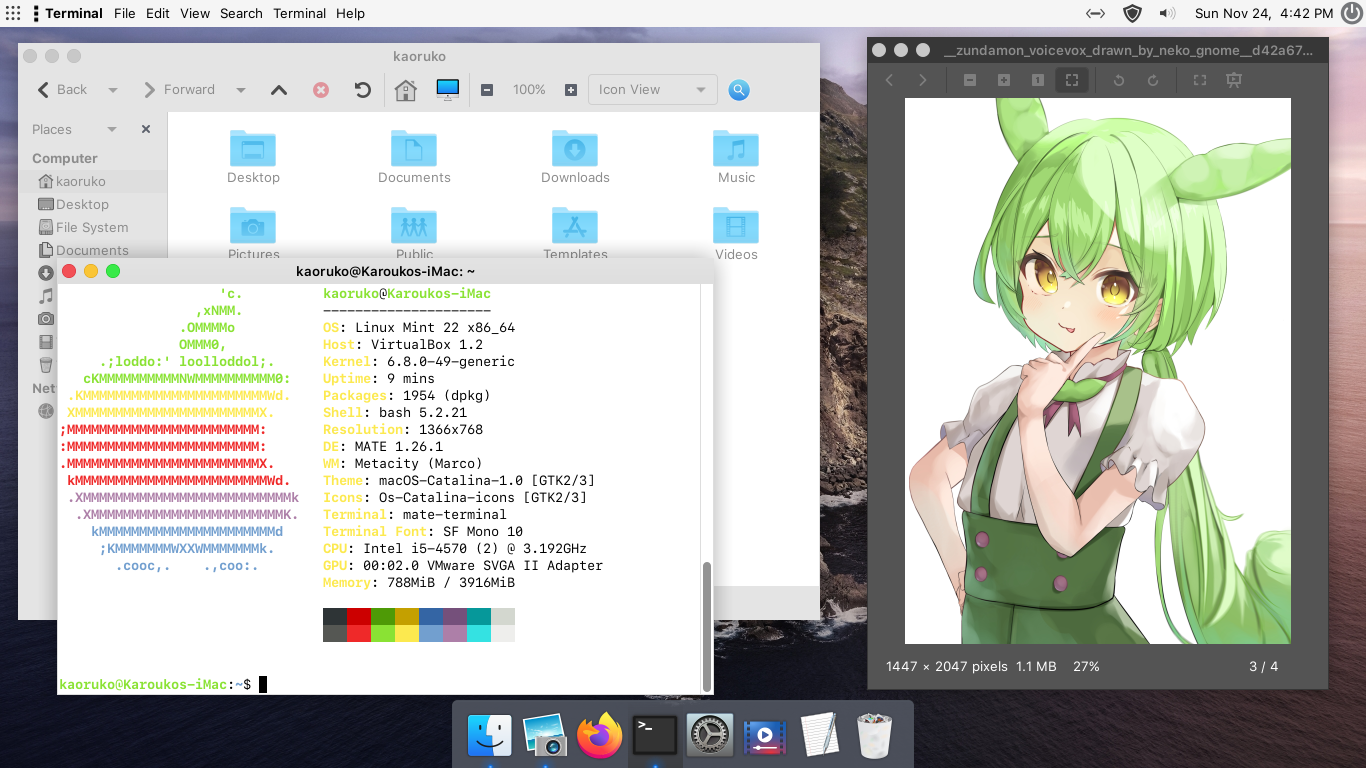Reload the kaoruko folder
1366x768 pixels.
363,90
